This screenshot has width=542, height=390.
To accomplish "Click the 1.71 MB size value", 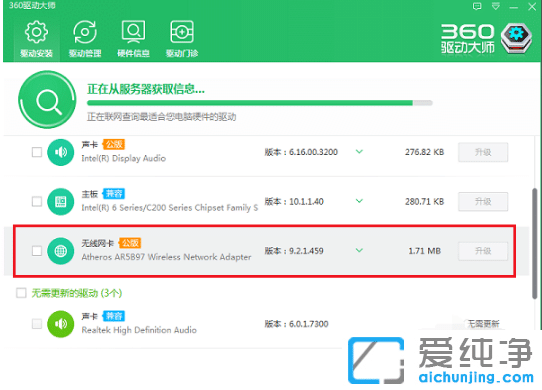I will [x=424, y=251].
